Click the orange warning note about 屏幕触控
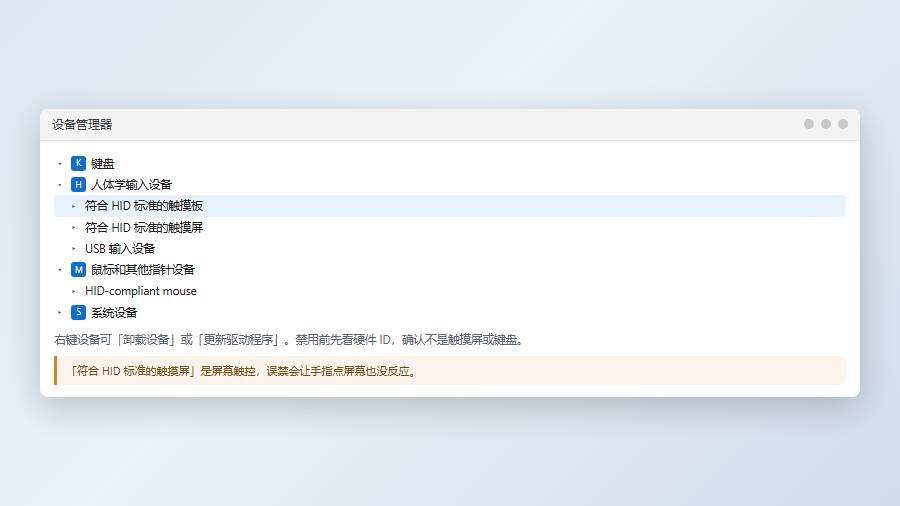This screenshot has width=900, height=506. click(x=450, y=371)
